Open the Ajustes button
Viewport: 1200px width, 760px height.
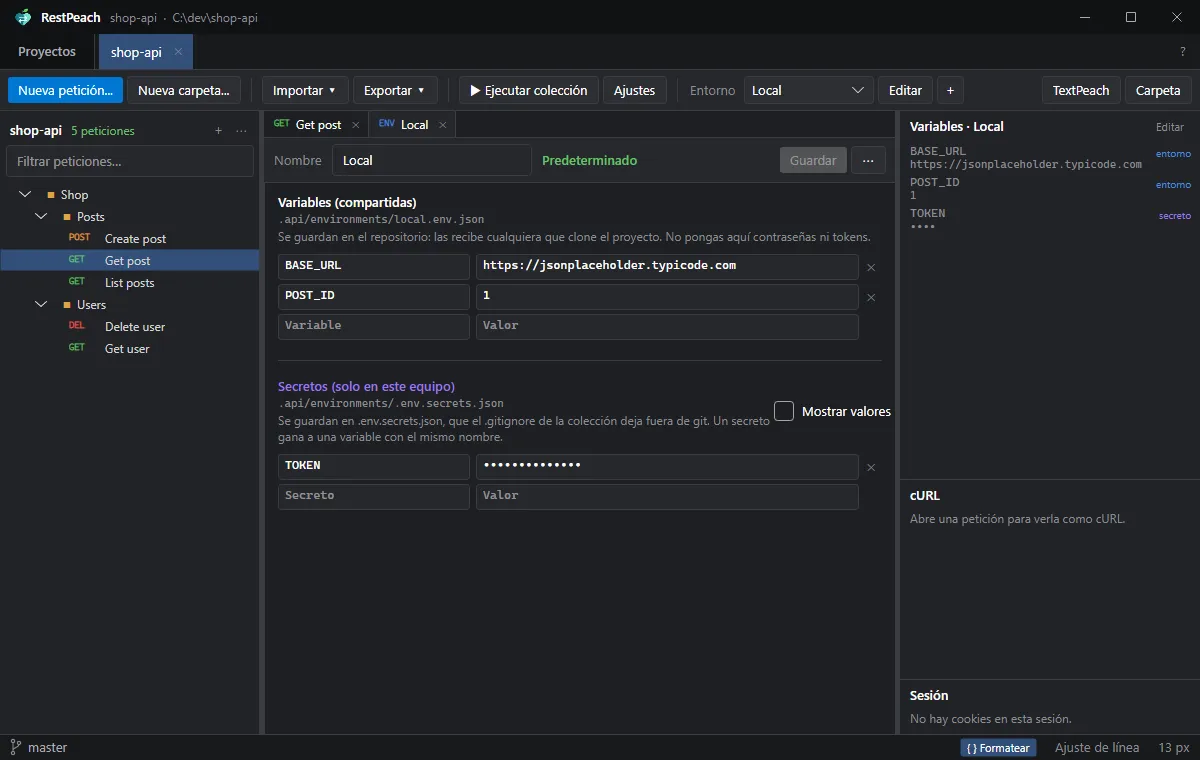pos(634,90)
